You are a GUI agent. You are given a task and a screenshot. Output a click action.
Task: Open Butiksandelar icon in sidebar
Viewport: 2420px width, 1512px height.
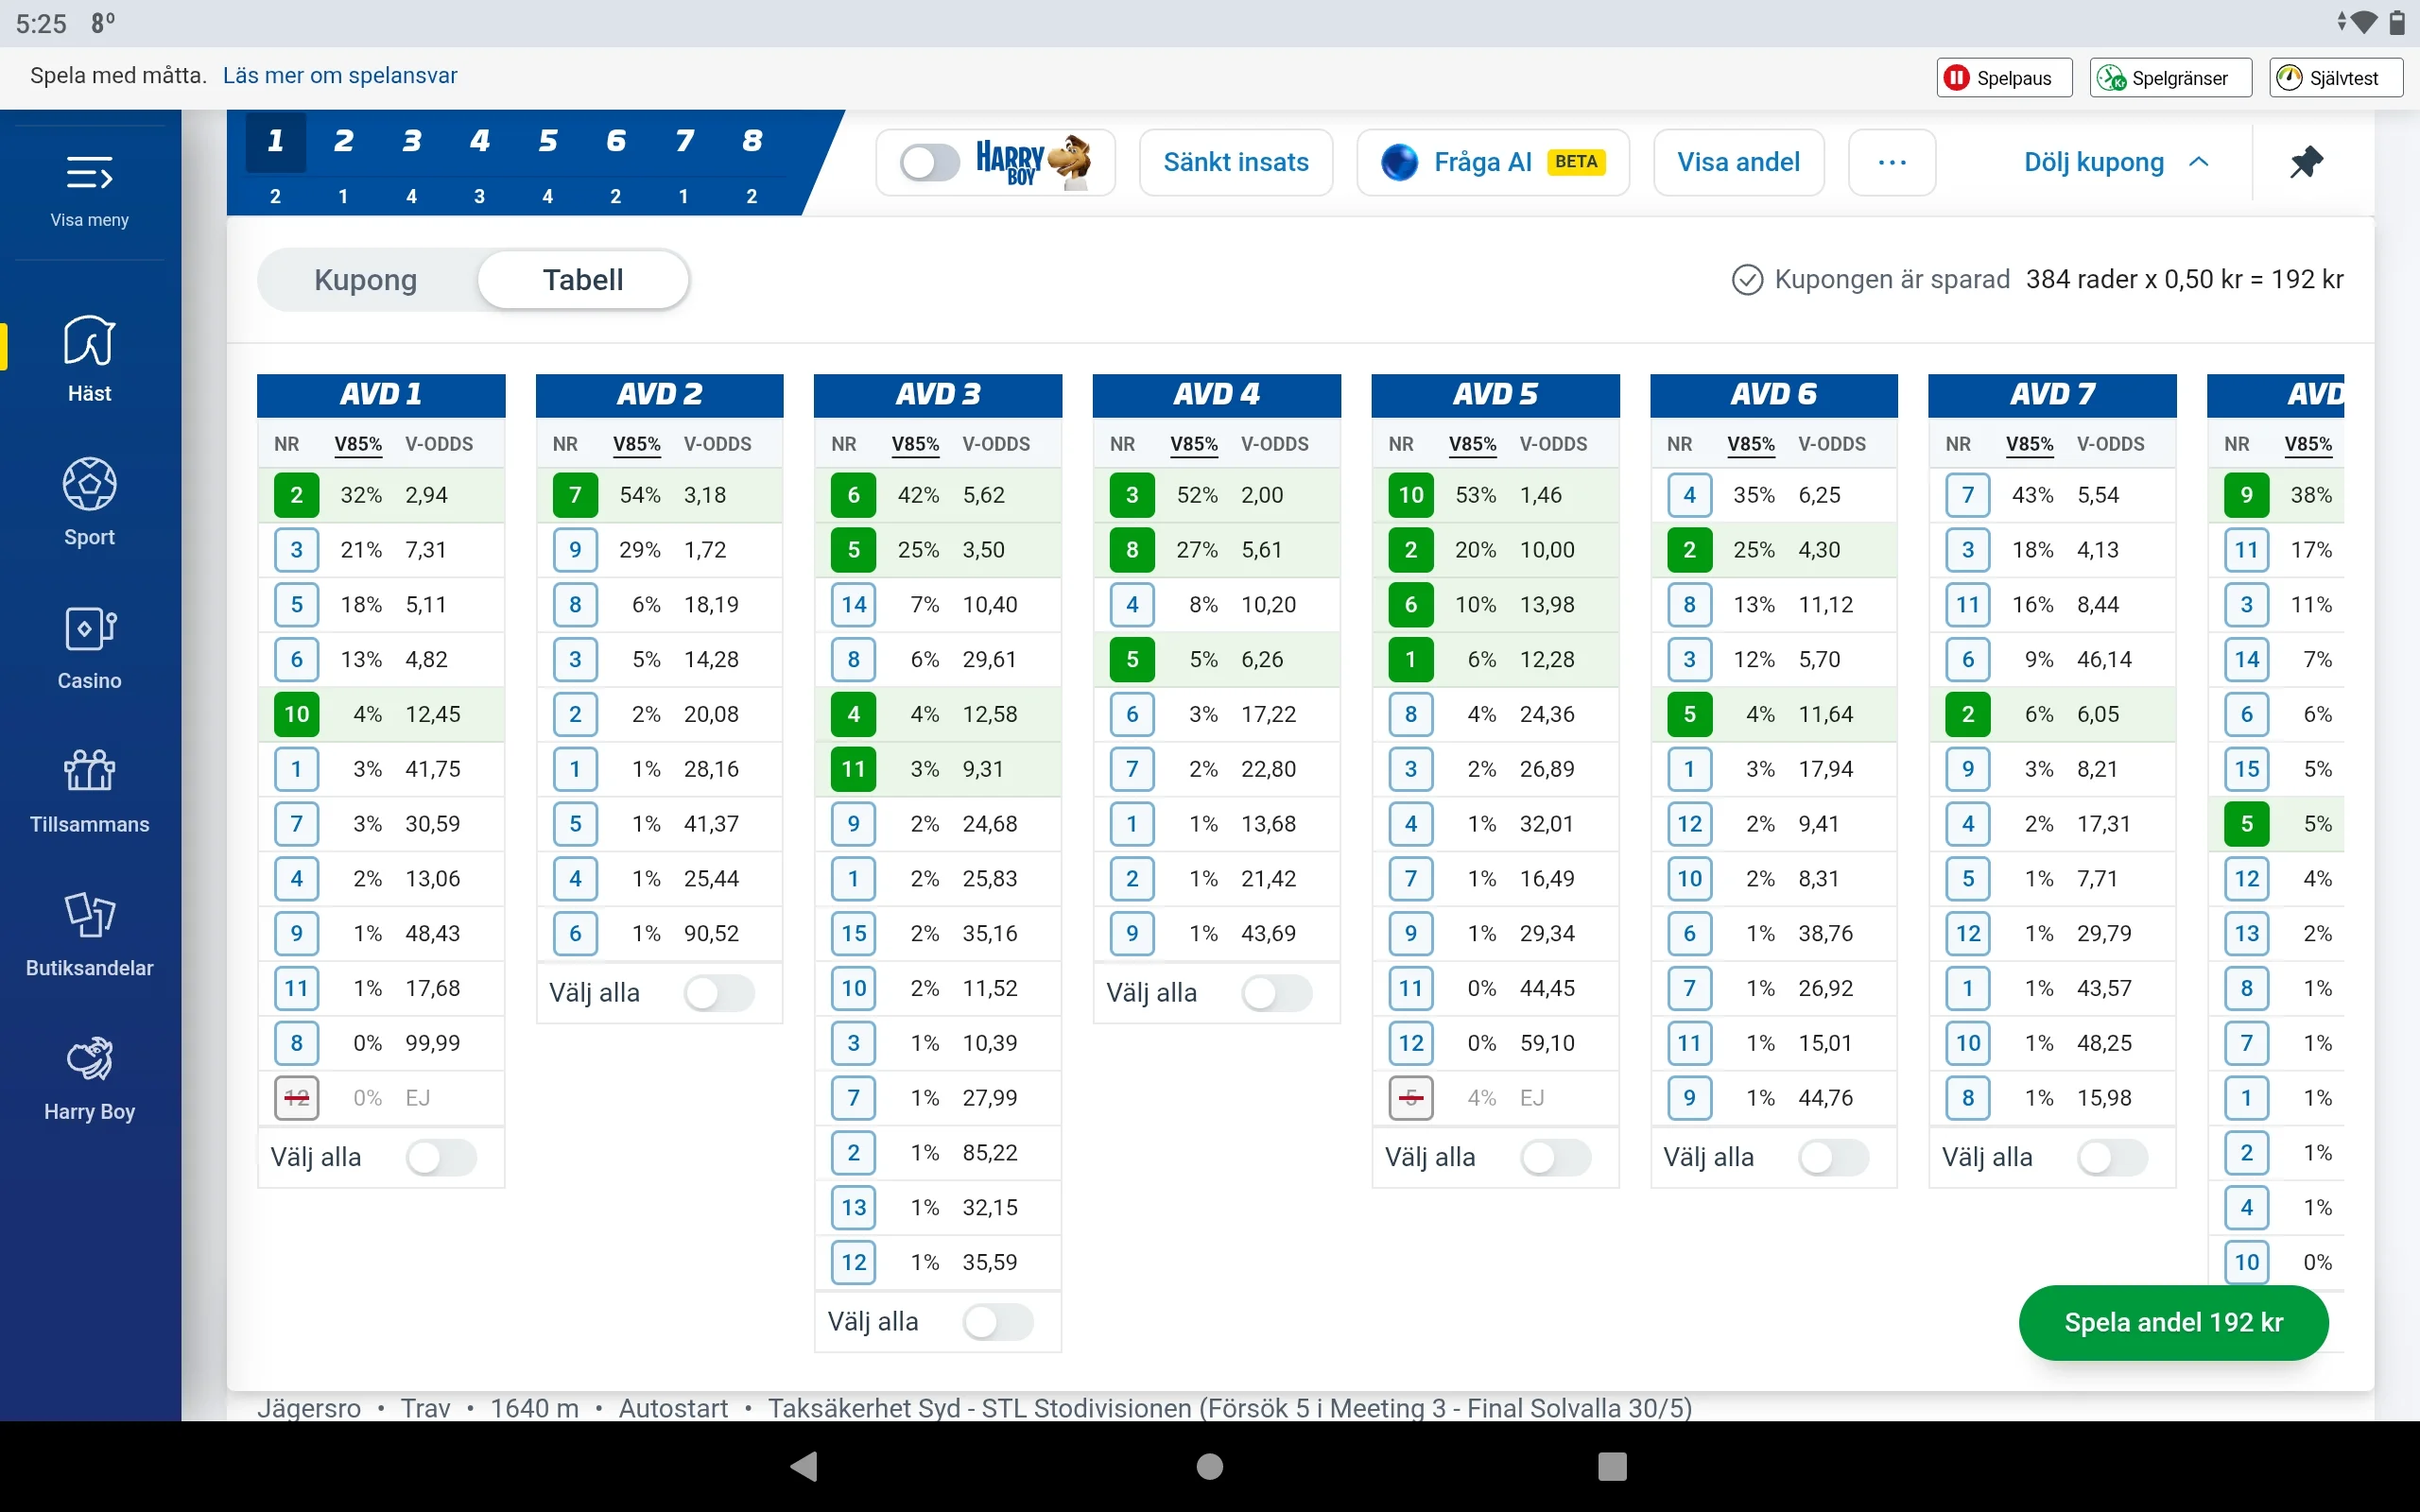click(x=89, y=915)
